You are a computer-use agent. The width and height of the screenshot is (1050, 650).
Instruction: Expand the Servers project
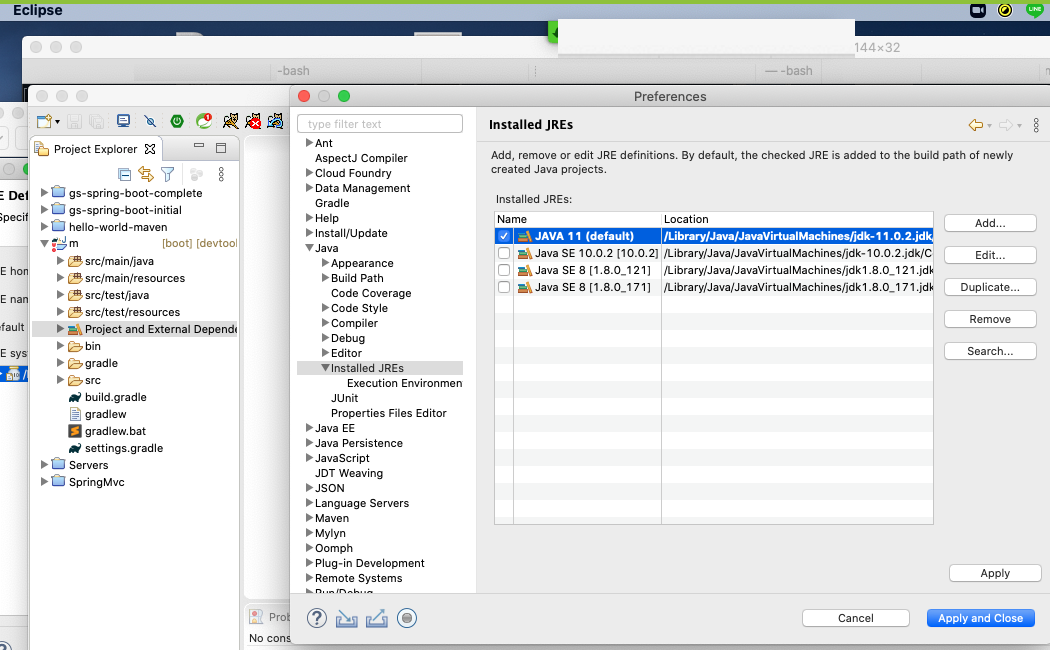pos(45,465)
